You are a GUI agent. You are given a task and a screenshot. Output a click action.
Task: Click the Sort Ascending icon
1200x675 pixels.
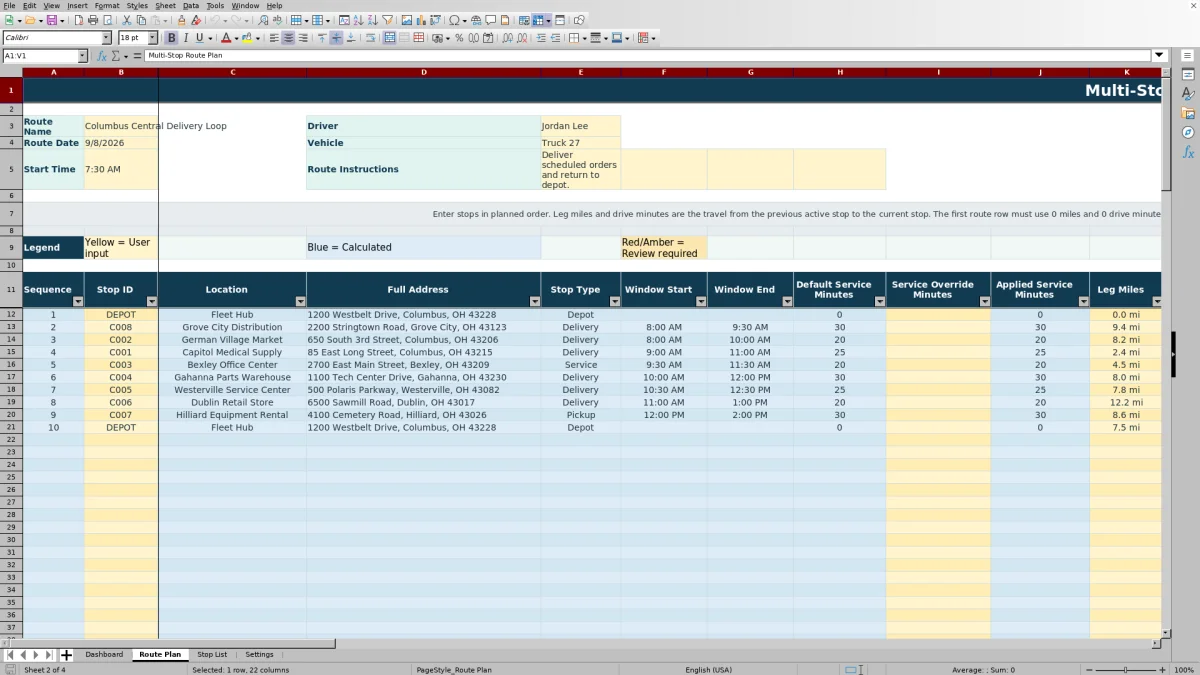click(358, 20)
